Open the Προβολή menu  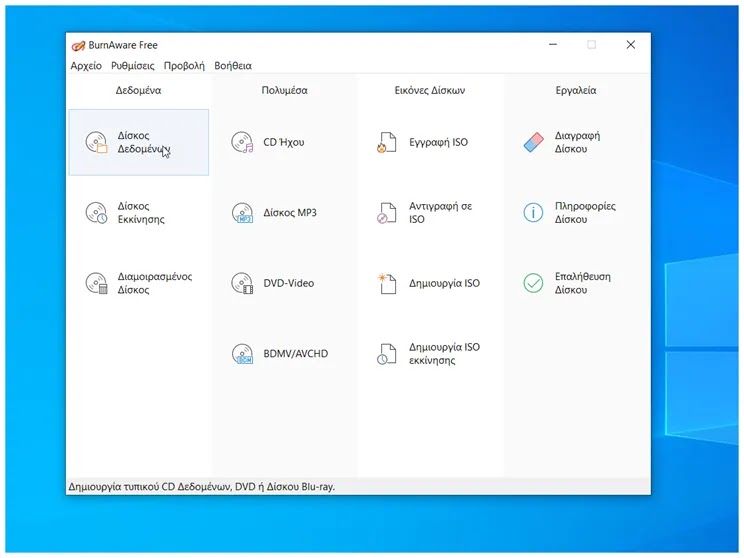coord(184,66)
